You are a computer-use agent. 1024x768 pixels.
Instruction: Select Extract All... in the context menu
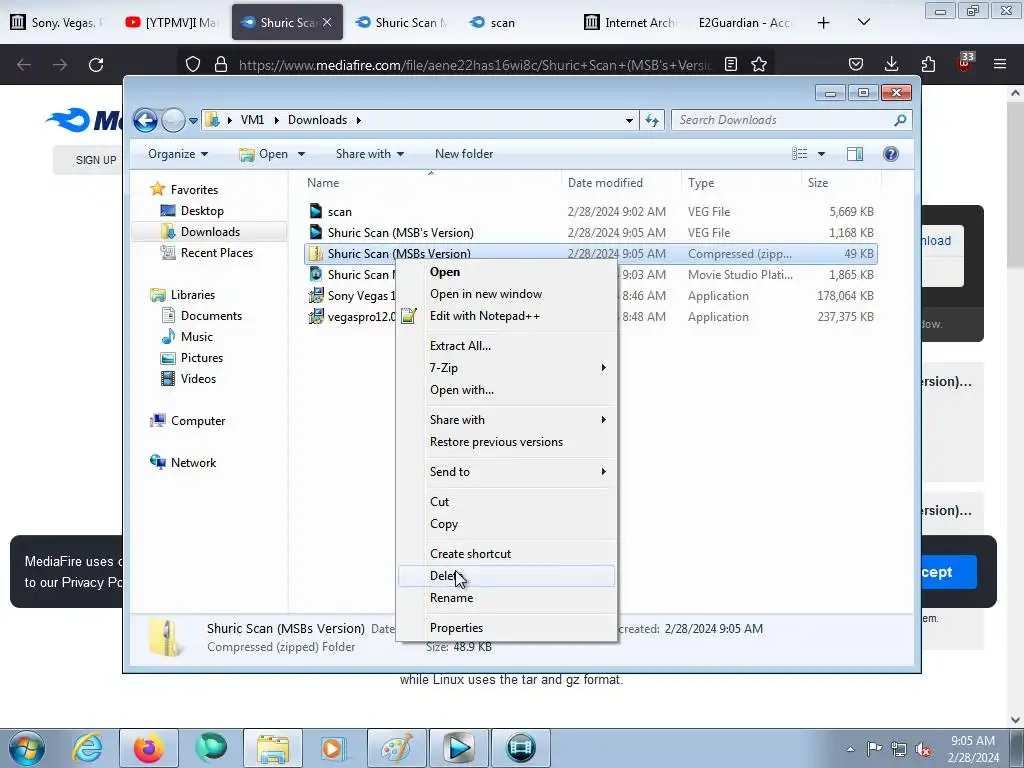pos(506,346)
